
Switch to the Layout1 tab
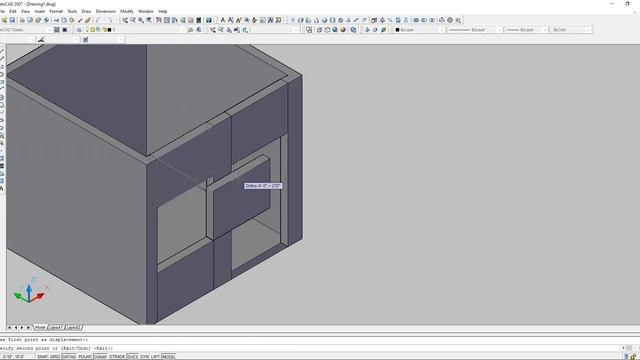[x=55, y=327]
